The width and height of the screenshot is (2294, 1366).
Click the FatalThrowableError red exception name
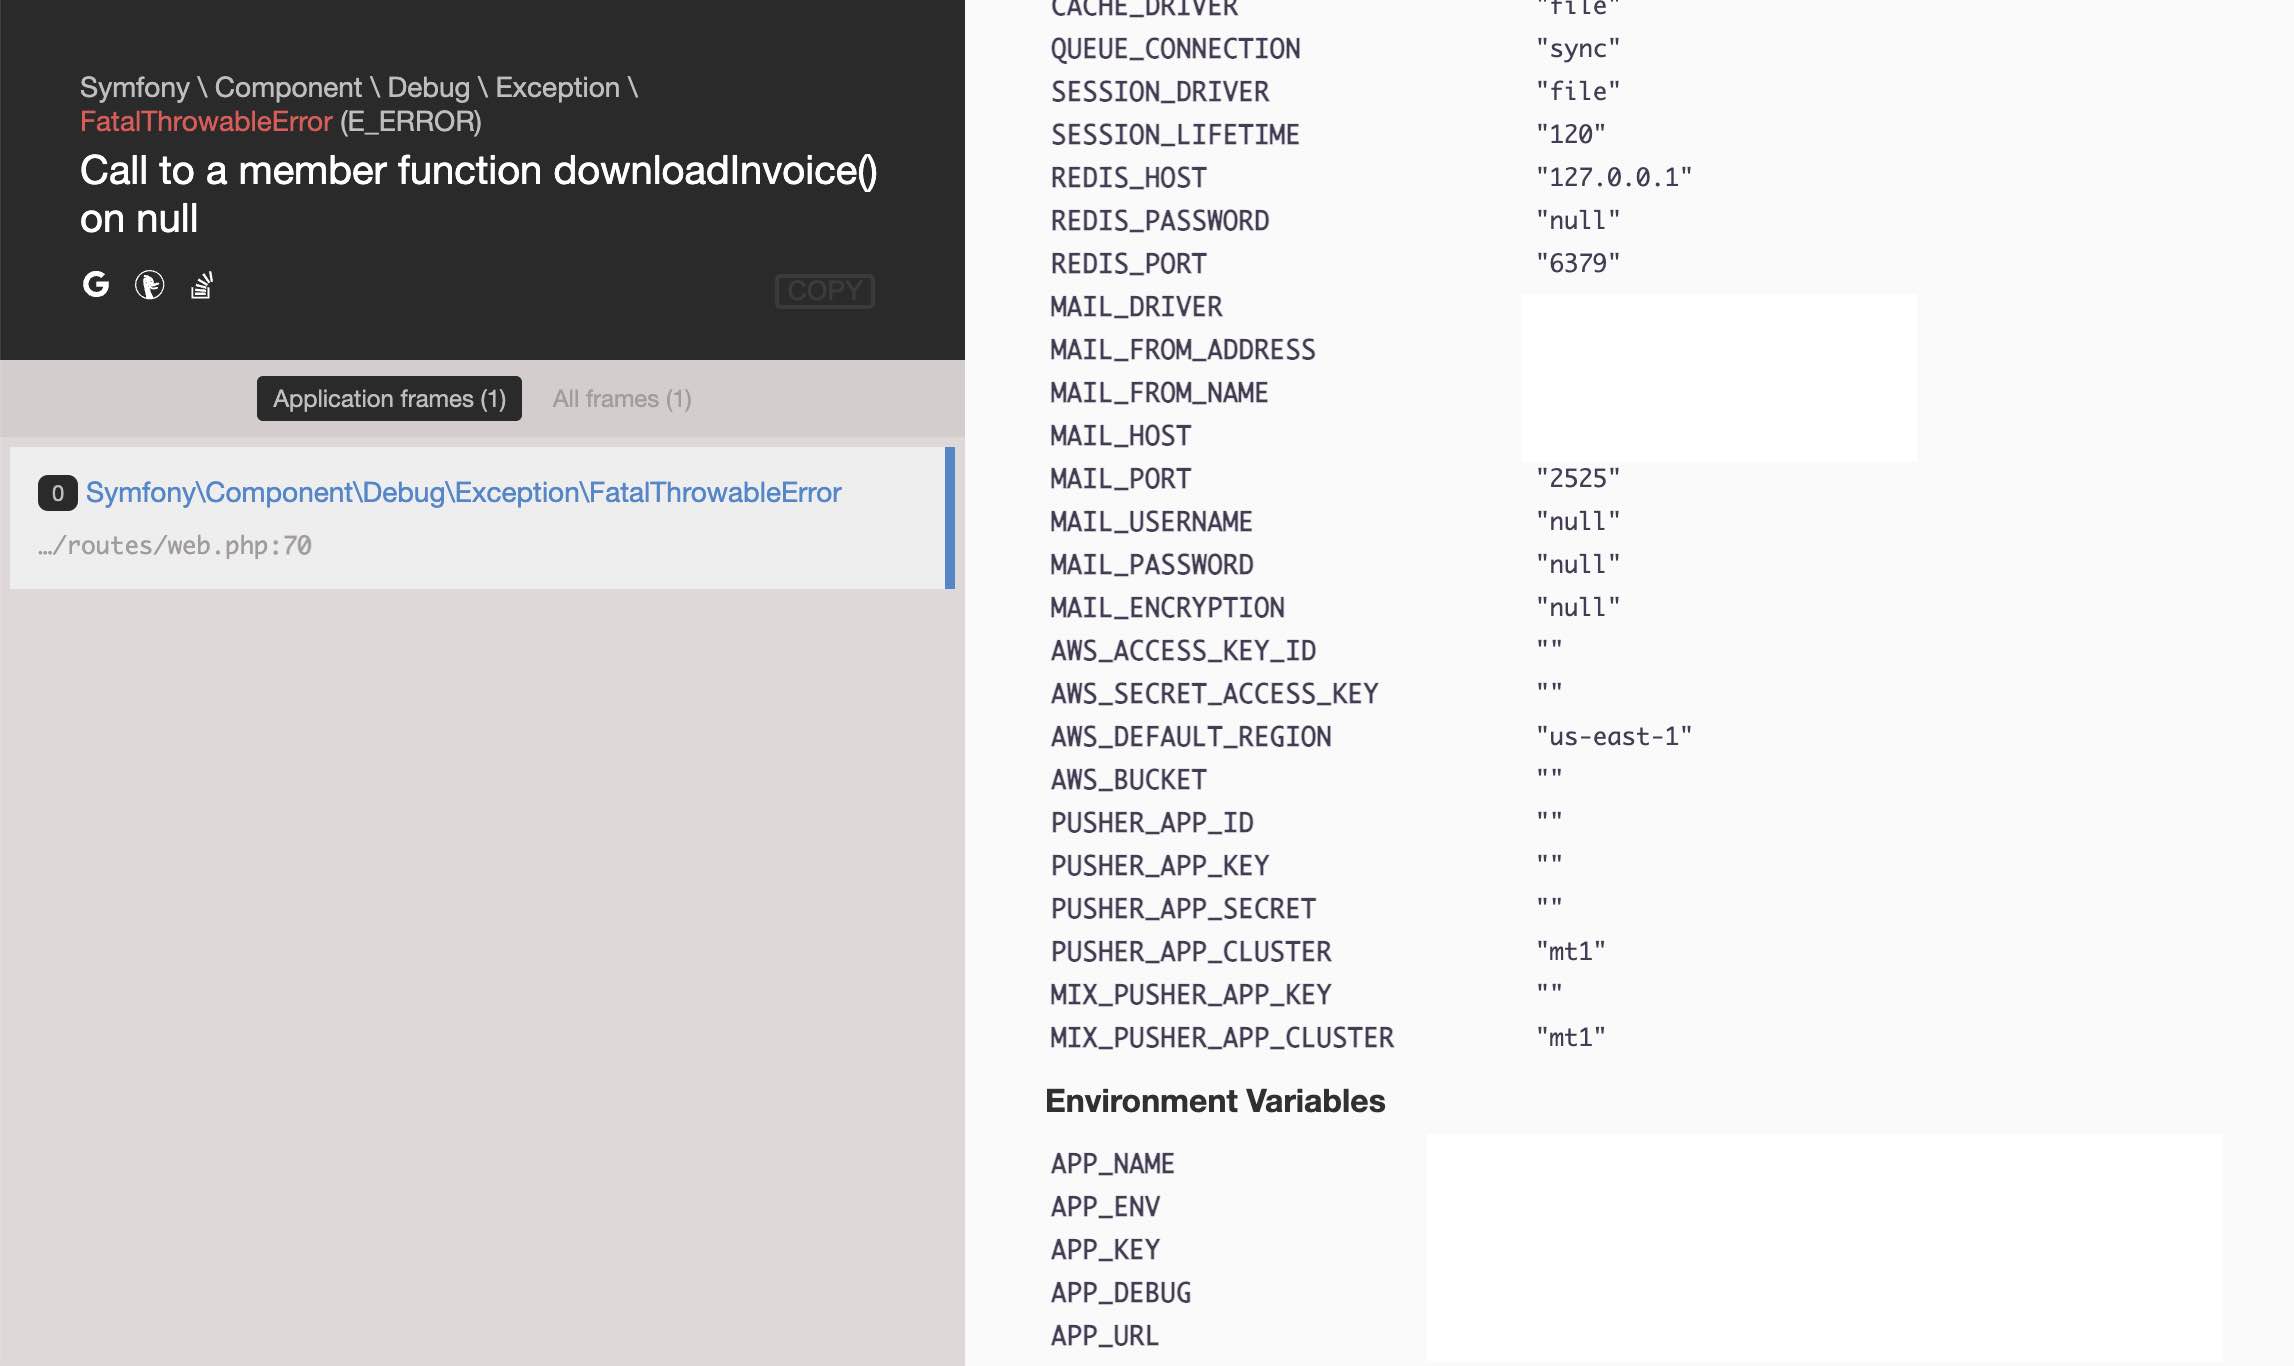coord(205,121)
